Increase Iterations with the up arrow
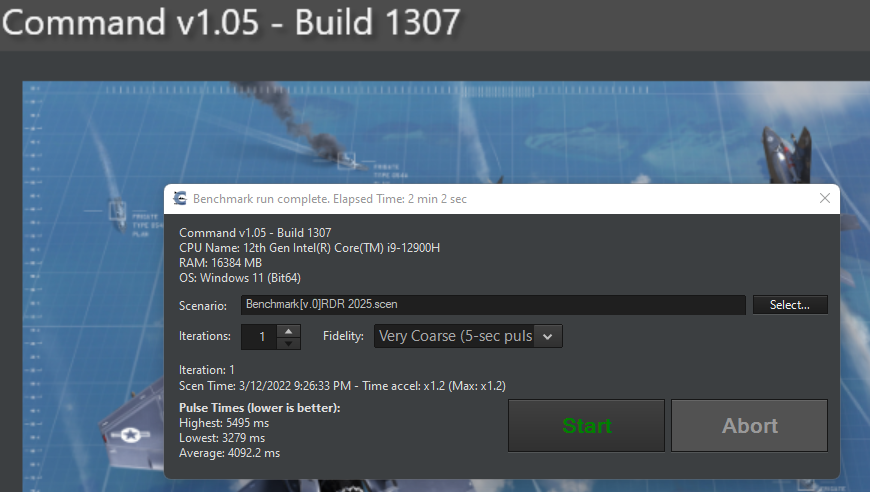The height and width of the screenshot is (492, 870). pos(289,331)
